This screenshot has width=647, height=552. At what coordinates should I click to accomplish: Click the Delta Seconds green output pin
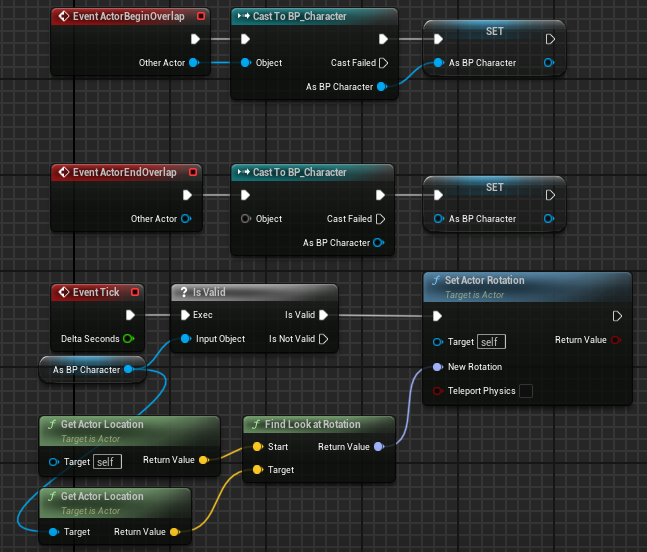click(x=128, y=339)
